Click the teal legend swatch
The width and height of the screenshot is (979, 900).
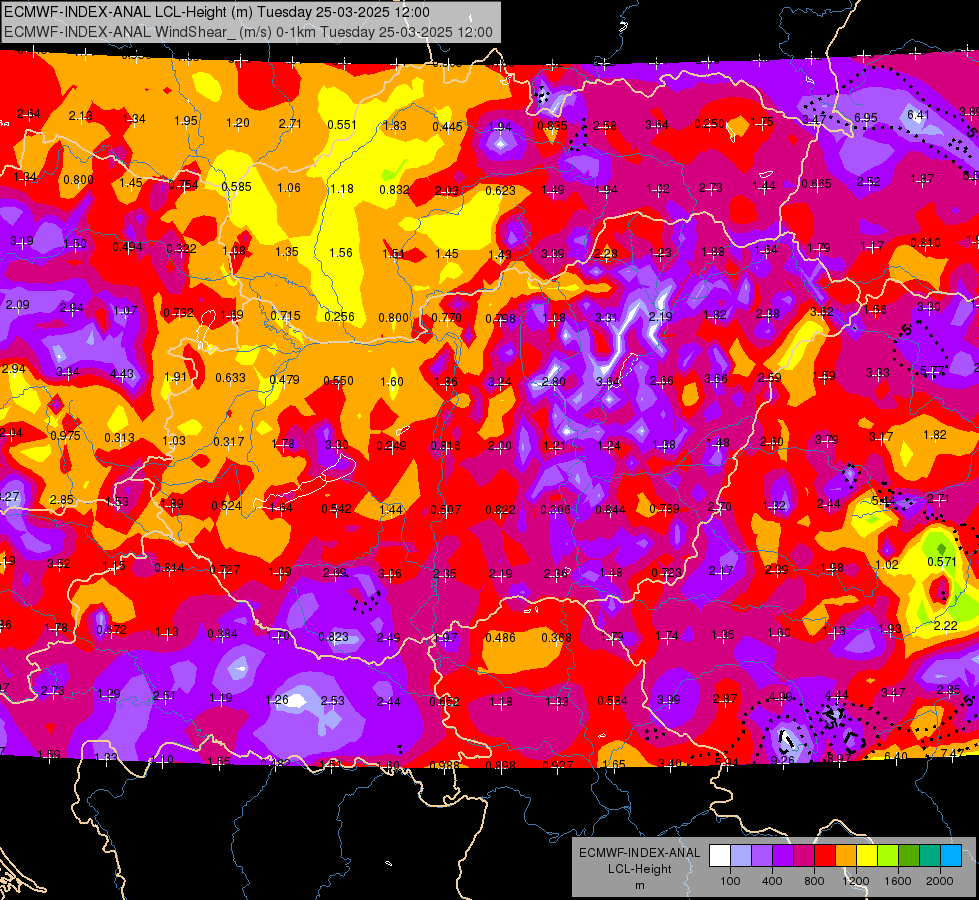930,855
